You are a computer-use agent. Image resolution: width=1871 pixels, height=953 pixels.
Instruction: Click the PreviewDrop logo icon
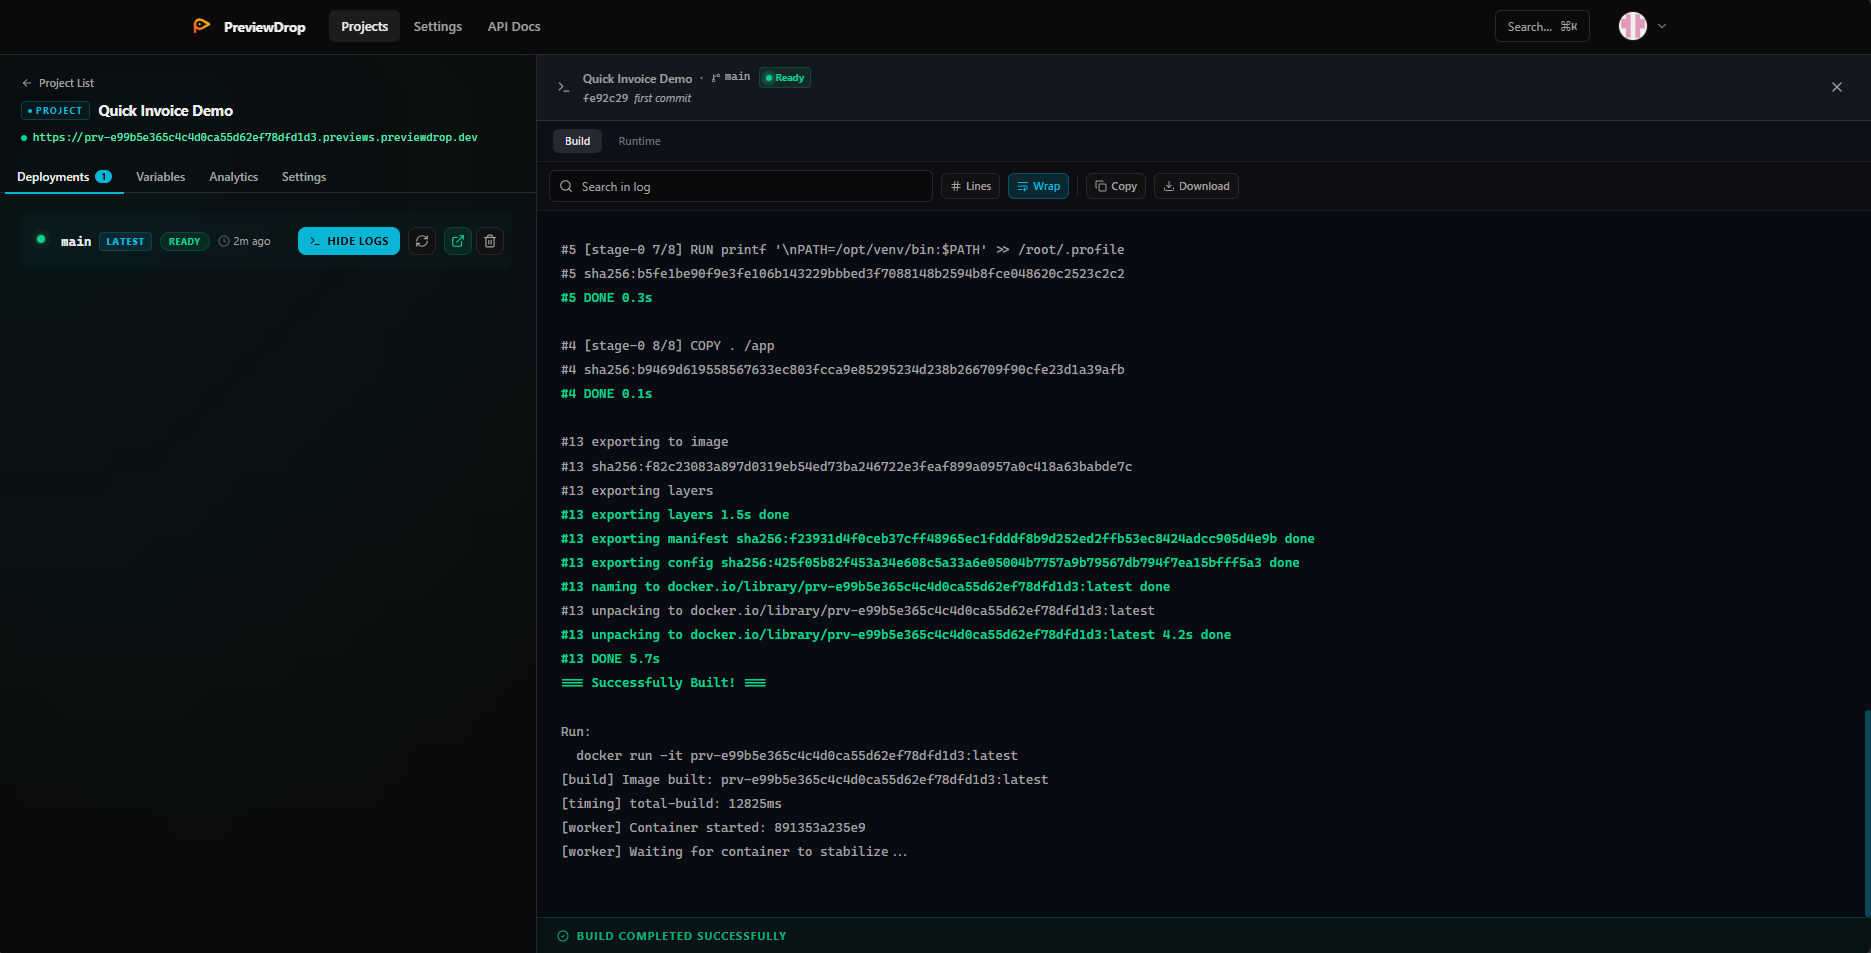tap(201, 26)
